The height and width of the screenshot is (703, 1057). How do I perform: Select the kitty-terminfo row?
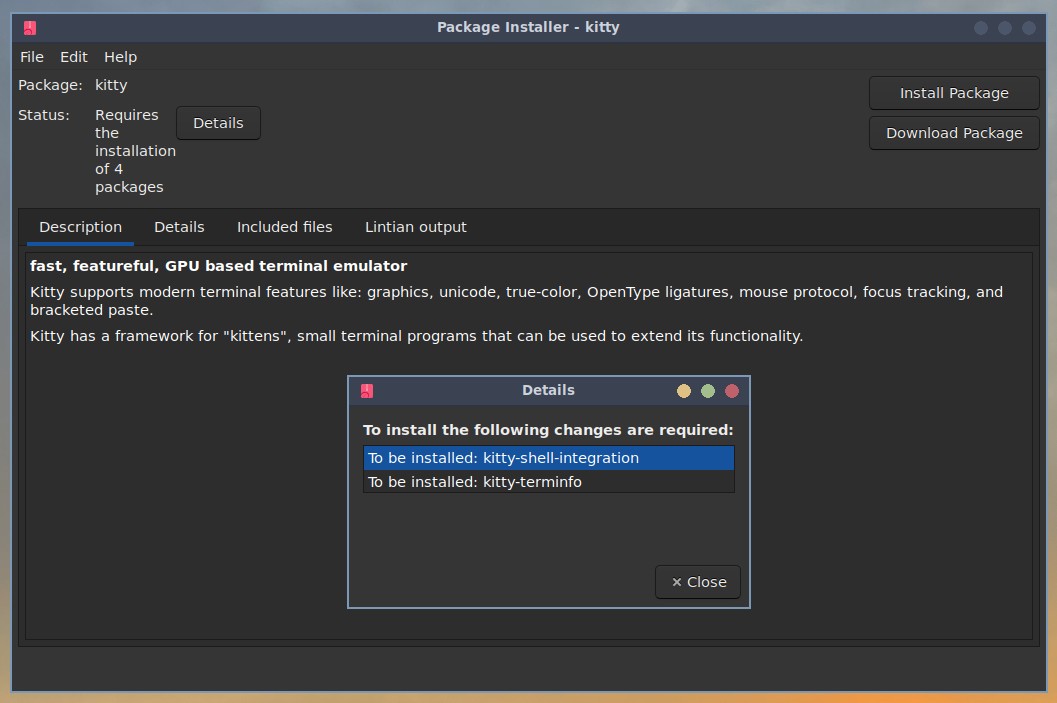pos(549,482)
